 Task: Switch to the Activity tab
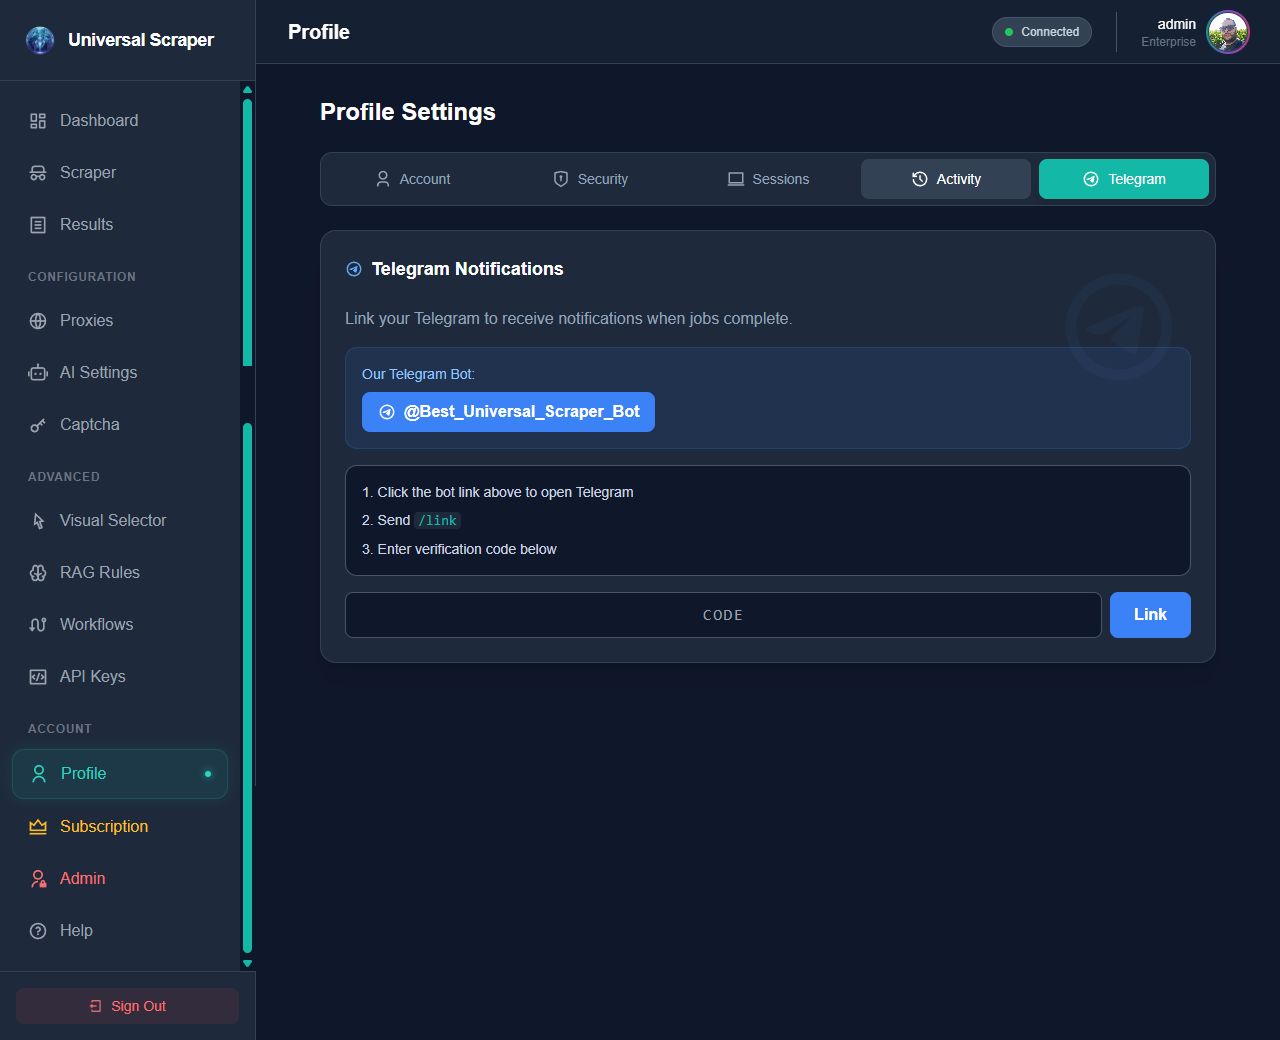tap(946, 179)
